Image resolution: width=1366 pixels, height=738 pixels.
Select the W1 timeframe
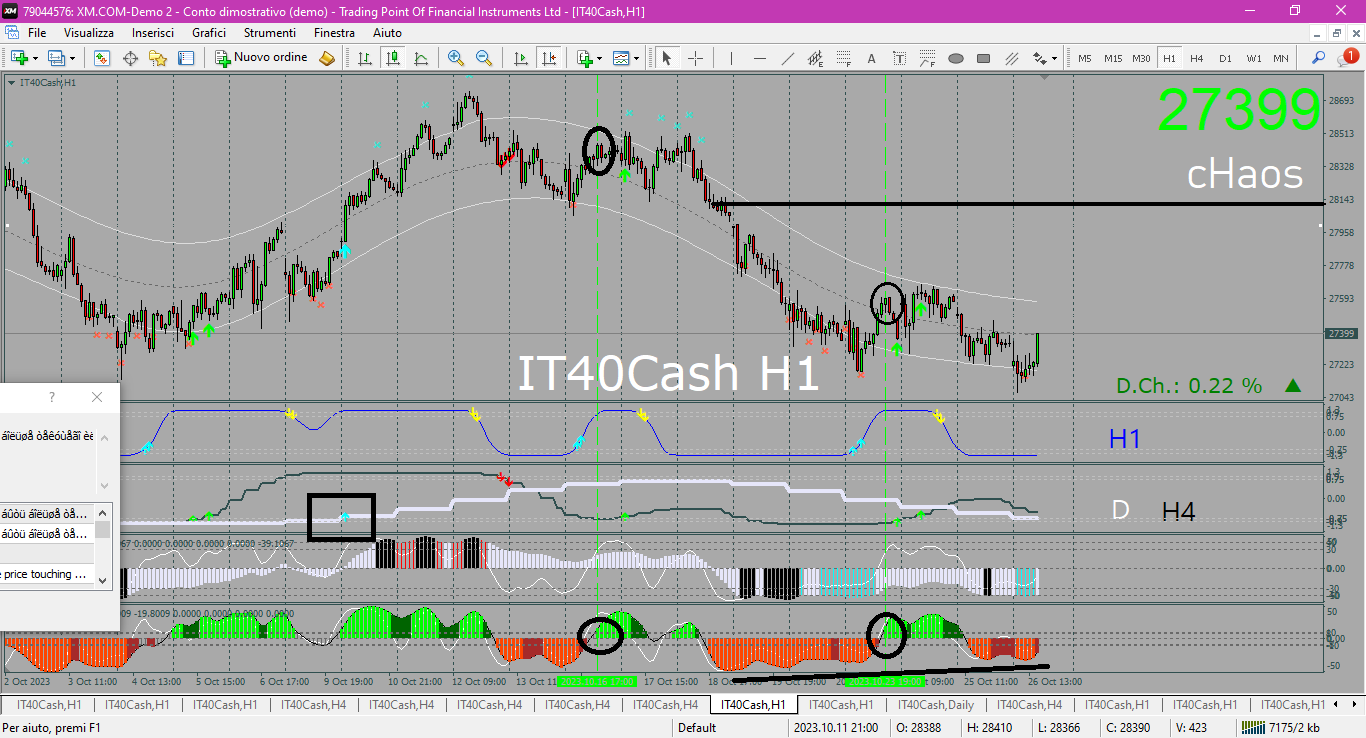click(x=1253, y=58)
